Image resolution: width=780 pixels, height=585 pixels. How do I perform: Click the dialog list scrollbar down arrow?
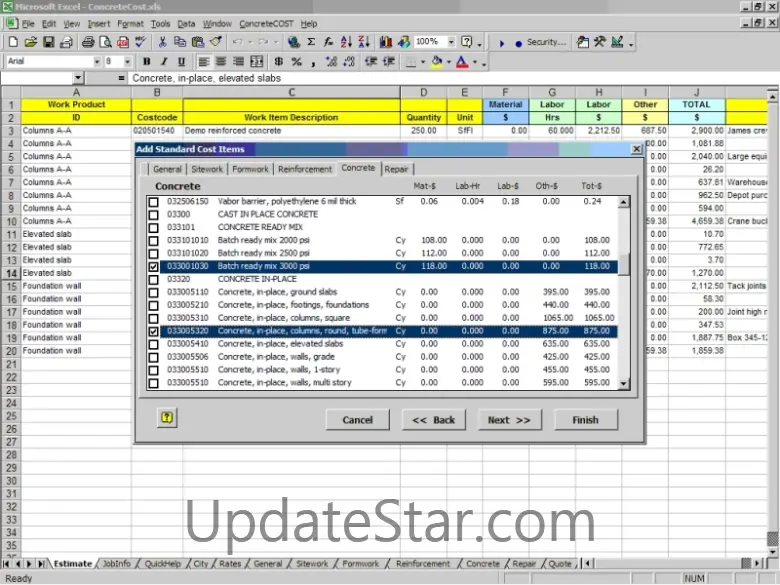coord(623,384)
